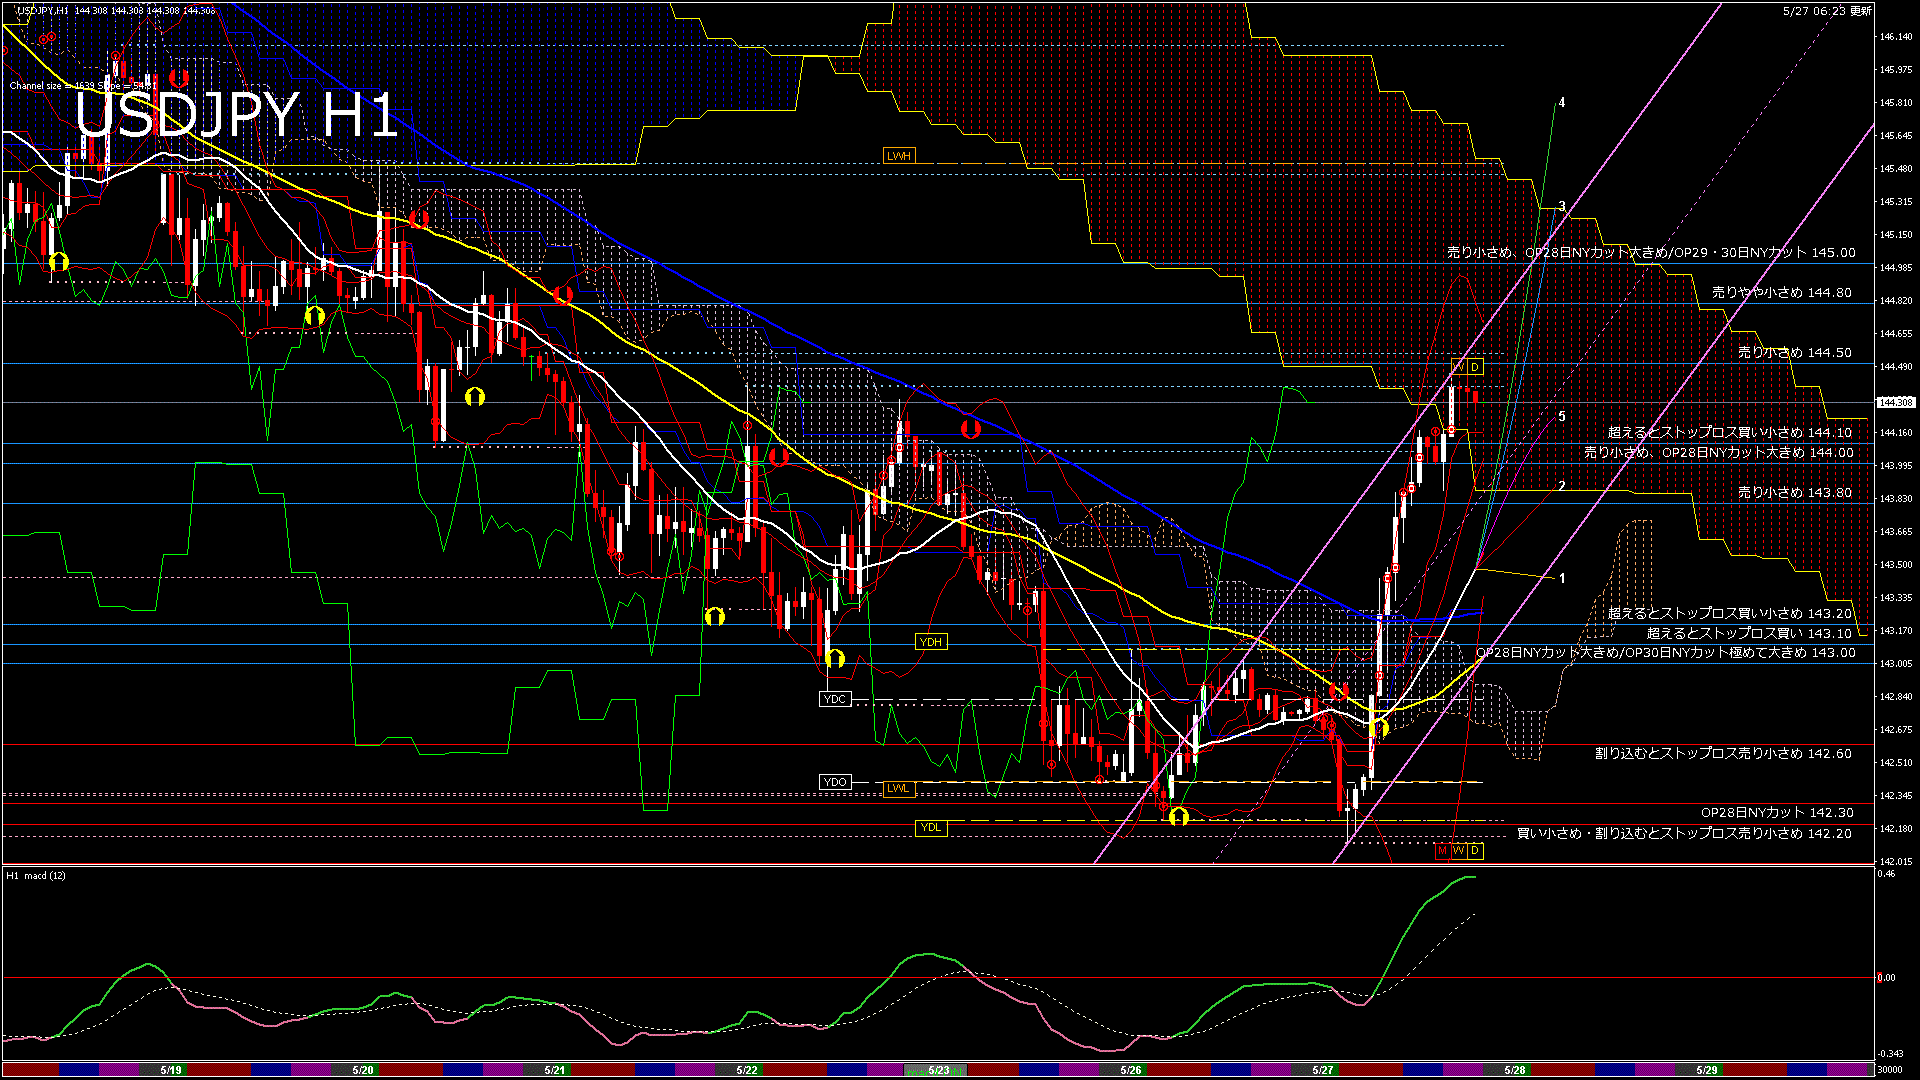The width and height of the screenshot is (1920, 1080).
Task: Click the H1 macd (12) indicator label
Action: click(x=36, y=875)
